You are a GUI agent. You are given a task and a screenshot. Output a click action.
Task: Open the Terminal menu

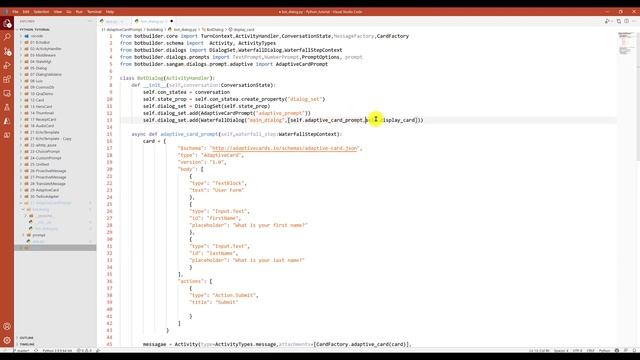pyautogui.click(x=94, y=12)
